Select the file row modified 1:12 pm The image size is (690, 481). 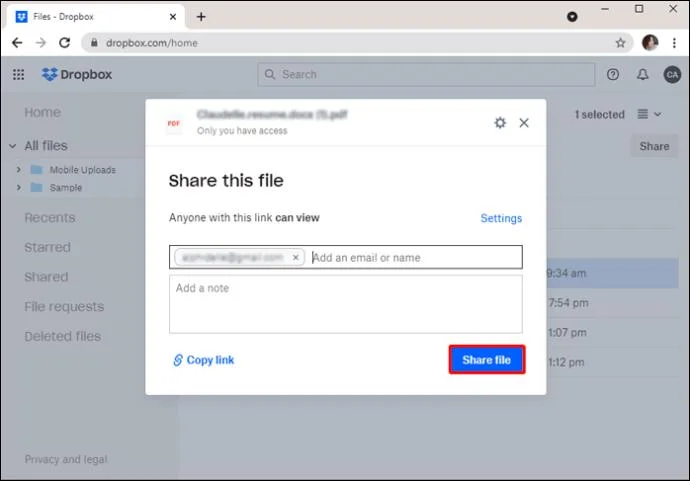(612, 362)
